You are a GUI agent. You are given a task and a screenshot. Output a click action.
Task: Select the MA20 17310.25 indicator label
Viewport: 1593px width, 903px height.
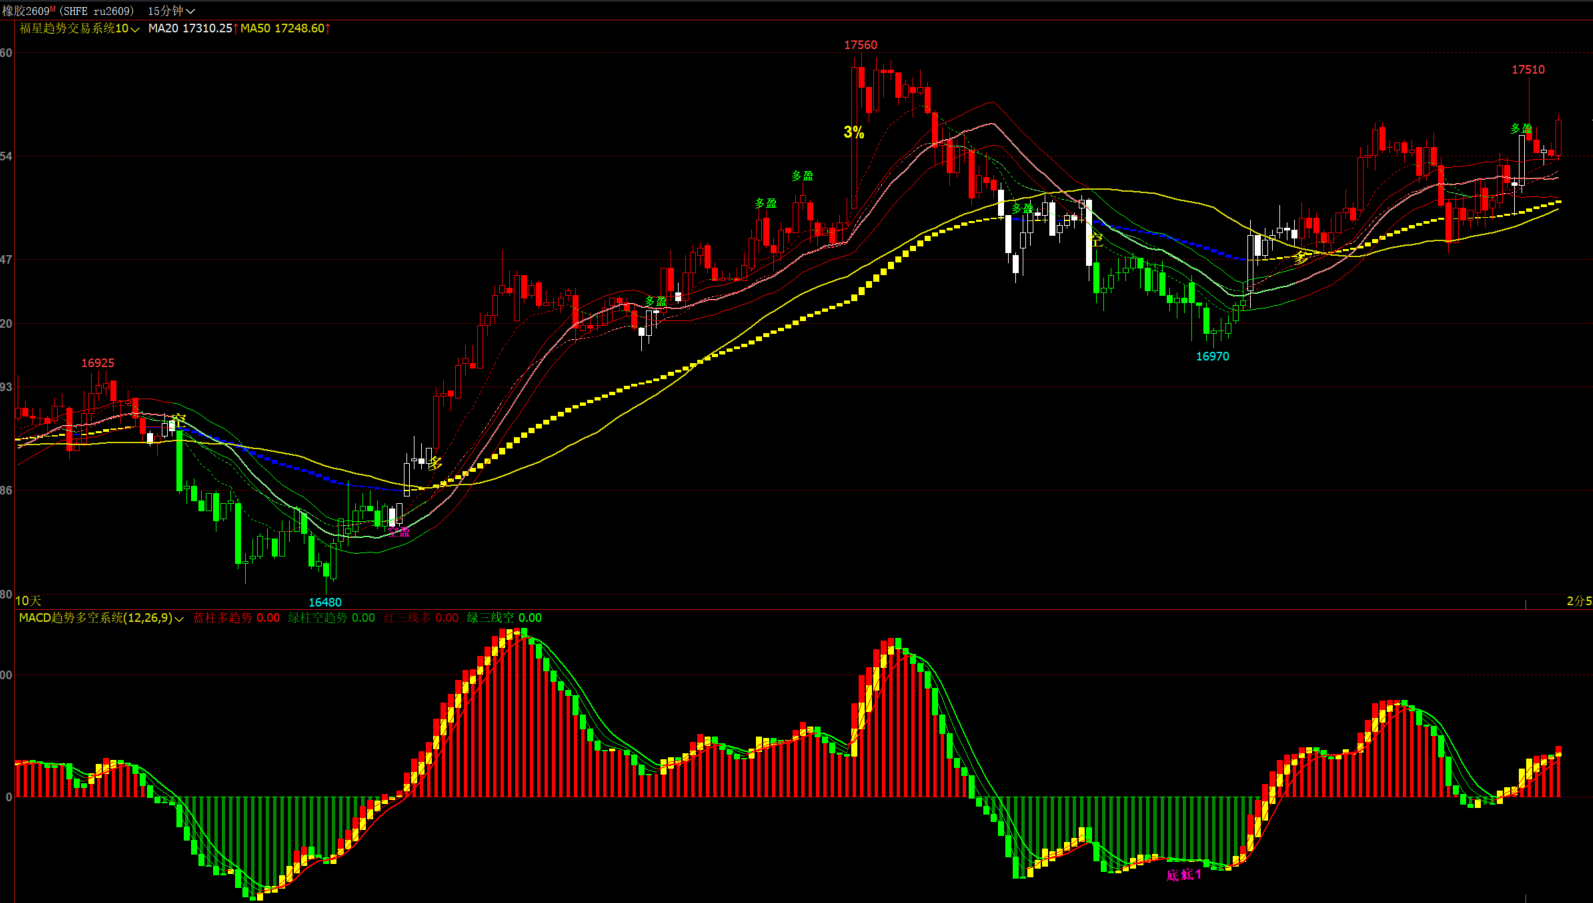pyautogui.click(x=190, y=29)
